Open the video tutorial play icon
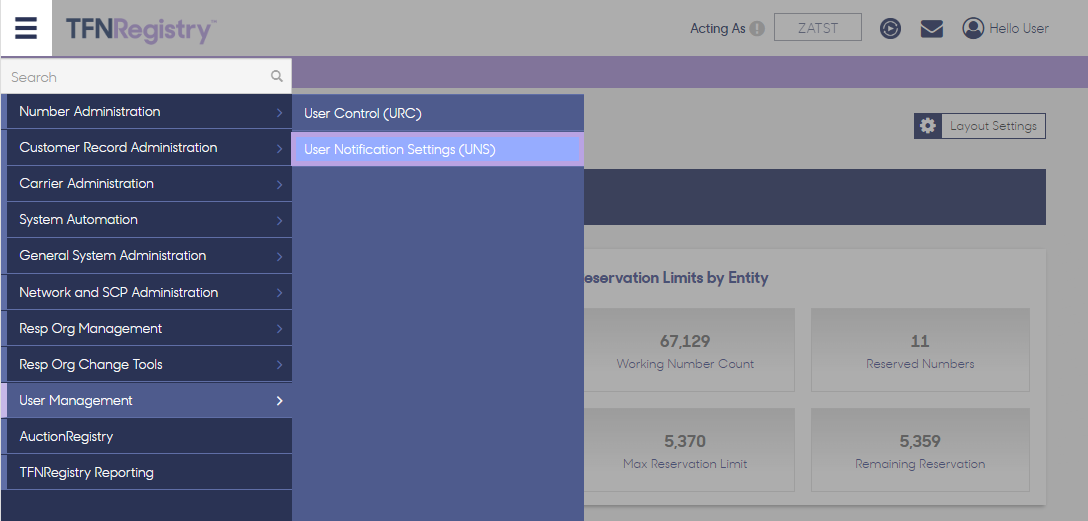This screenshot has height=521, width=1088. (x=890, y=28)
